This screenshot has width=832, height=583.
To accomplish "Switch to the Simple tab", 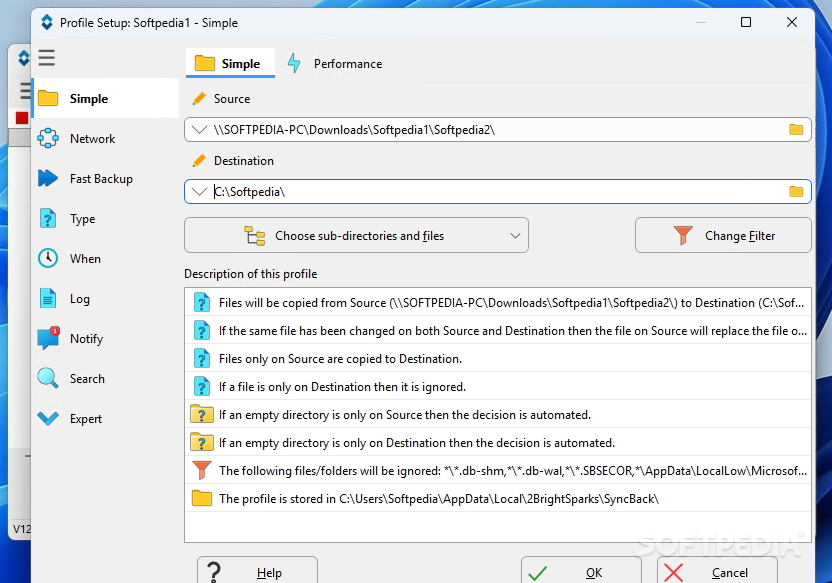I will click(230, 64).
